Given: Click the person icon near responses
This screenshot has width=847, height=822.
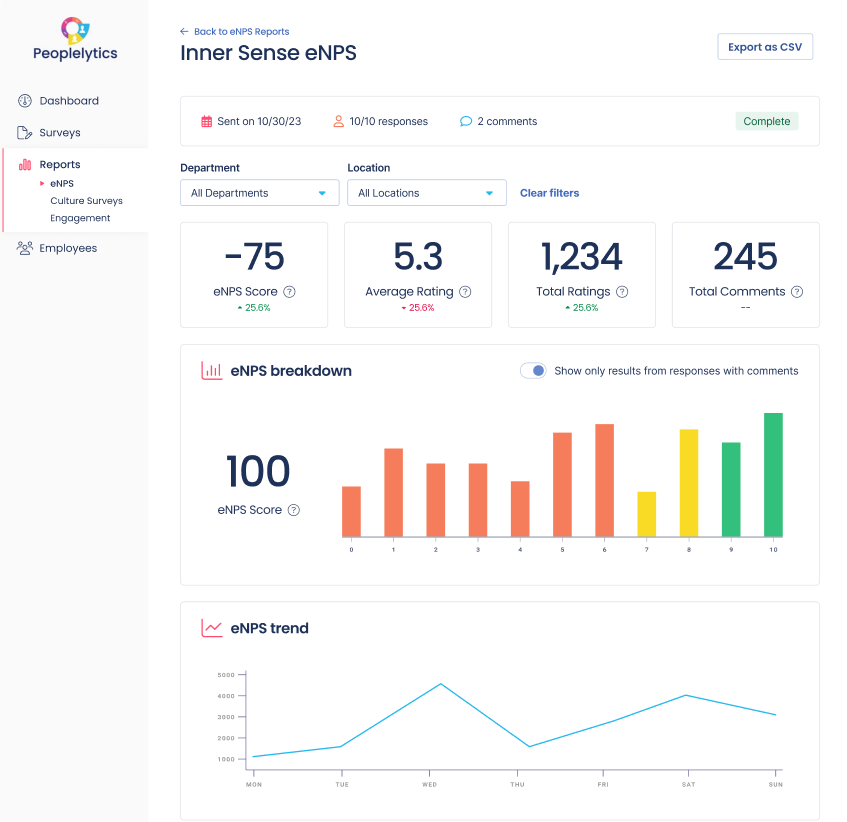Looking at the screenshot, I should (338, 122).
